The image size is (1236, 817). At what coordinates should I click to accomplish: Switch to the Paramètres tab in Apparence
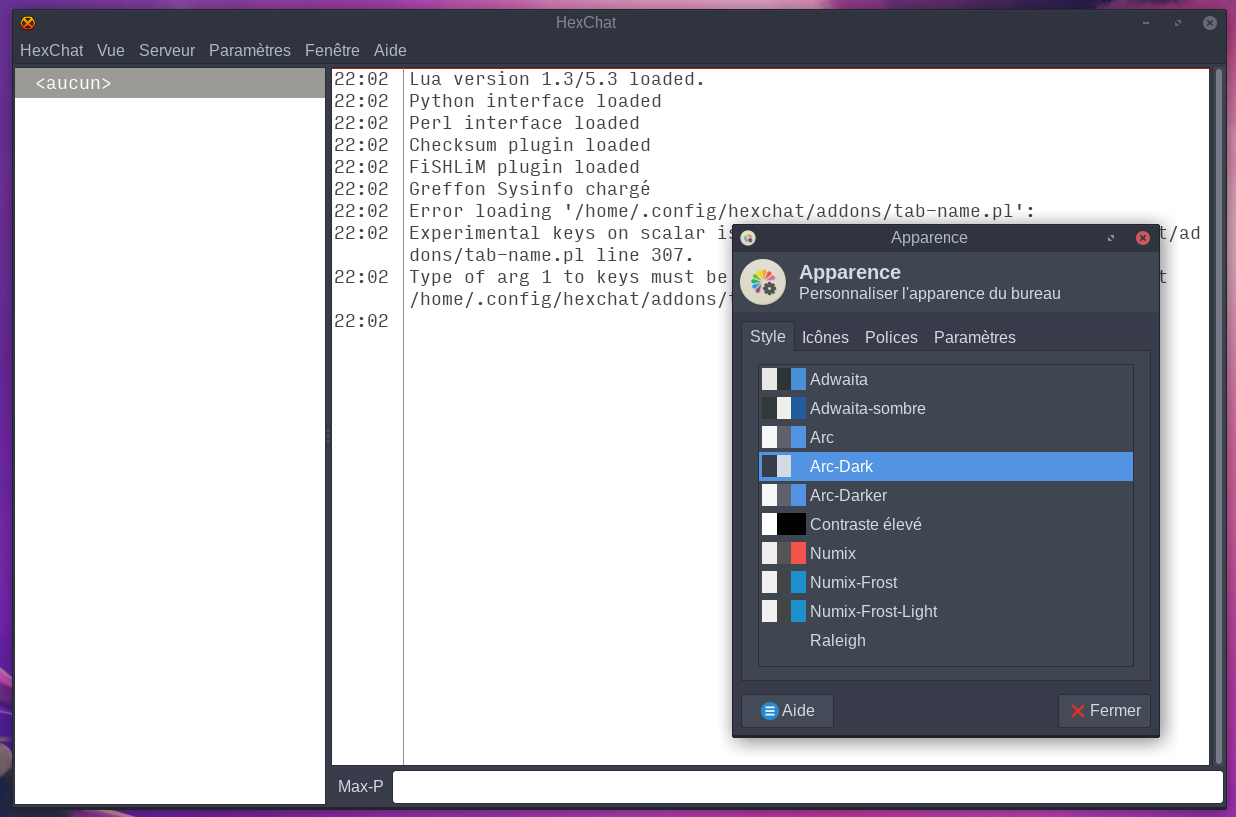pos(974,337)
